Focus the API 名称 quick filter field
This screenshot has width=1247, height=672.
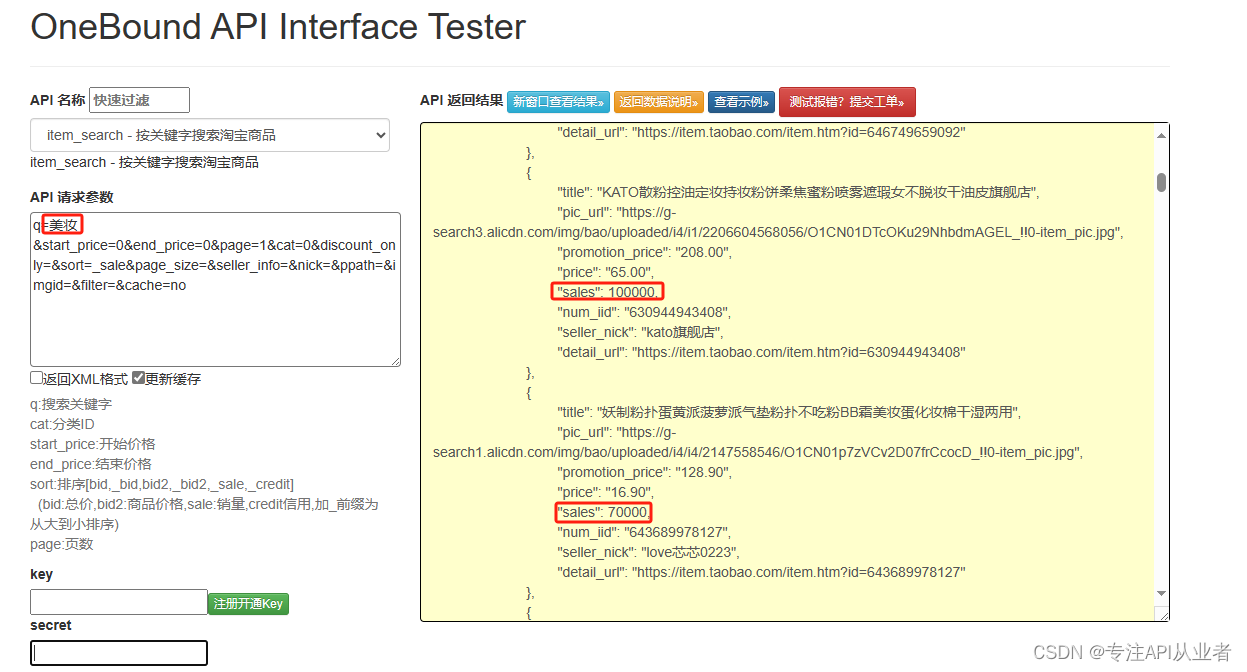coord(139,100)
